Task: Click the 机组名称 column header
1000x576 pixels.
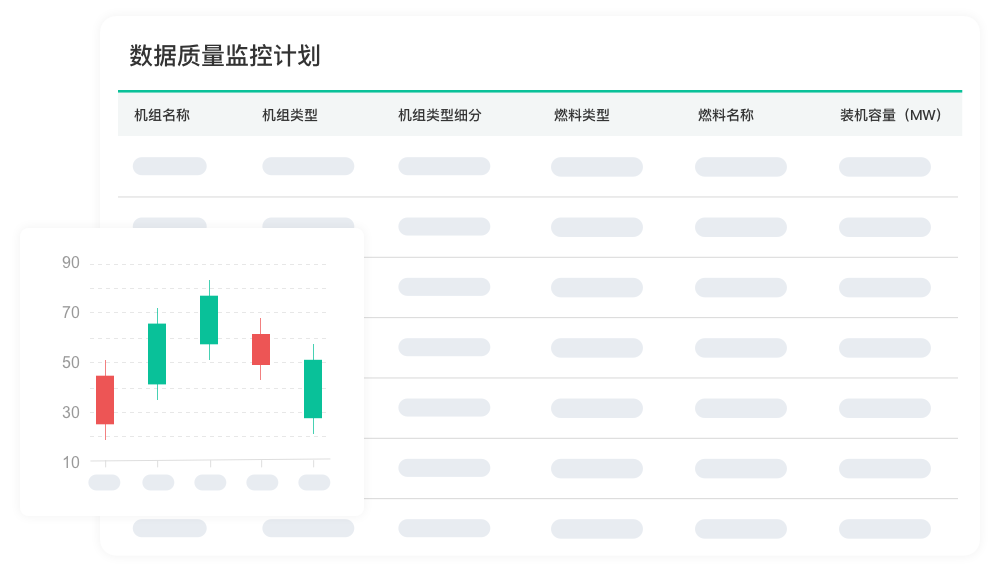Action: (162, 115)
